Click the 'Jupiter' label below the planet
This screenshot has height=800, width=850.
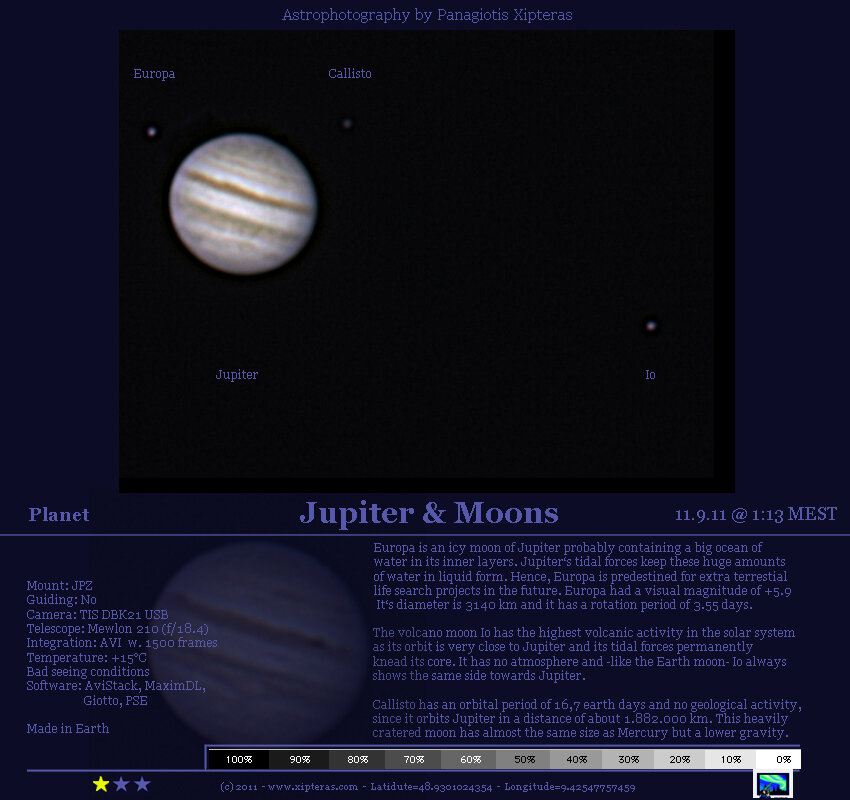point(237,374)
